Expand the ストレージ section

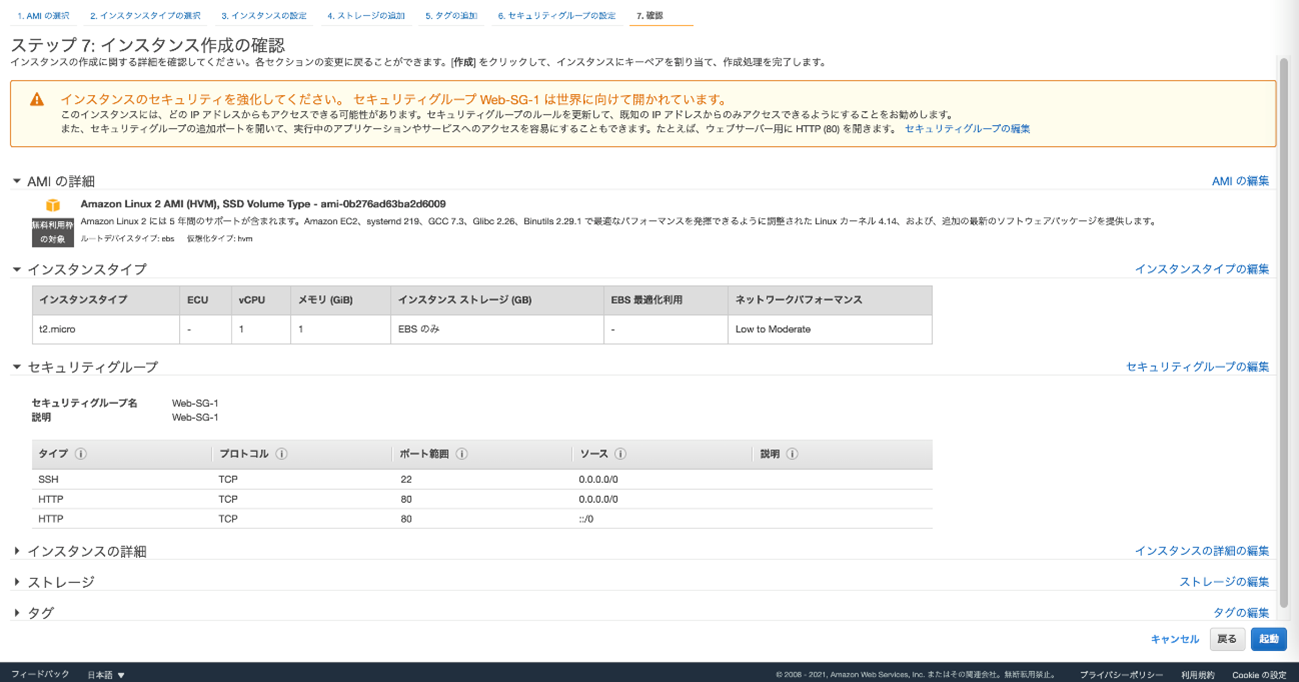(17, 582)
